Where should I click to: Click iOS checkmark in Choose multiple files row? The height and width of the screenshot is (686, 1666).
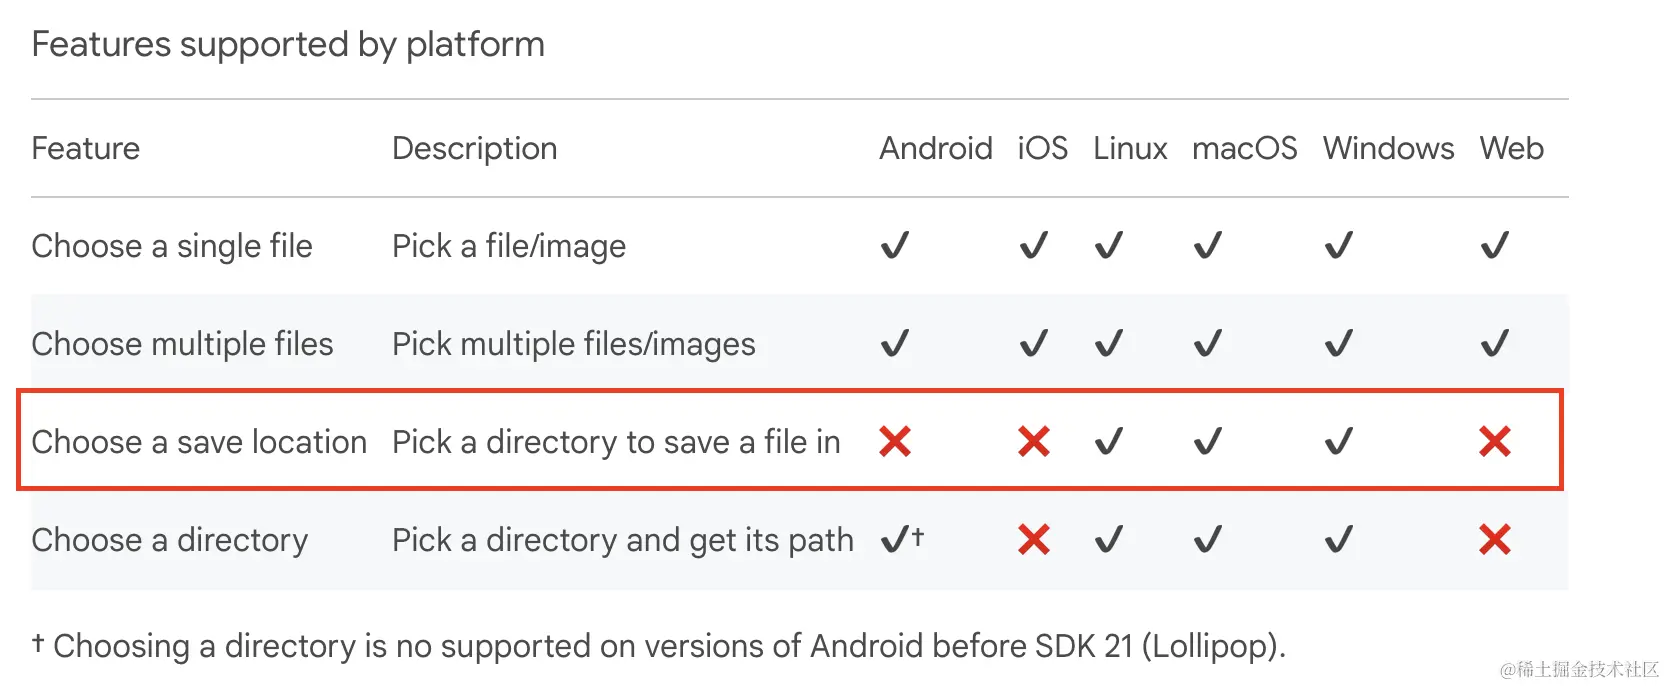pyautogui.click(x=1034, y=343)
